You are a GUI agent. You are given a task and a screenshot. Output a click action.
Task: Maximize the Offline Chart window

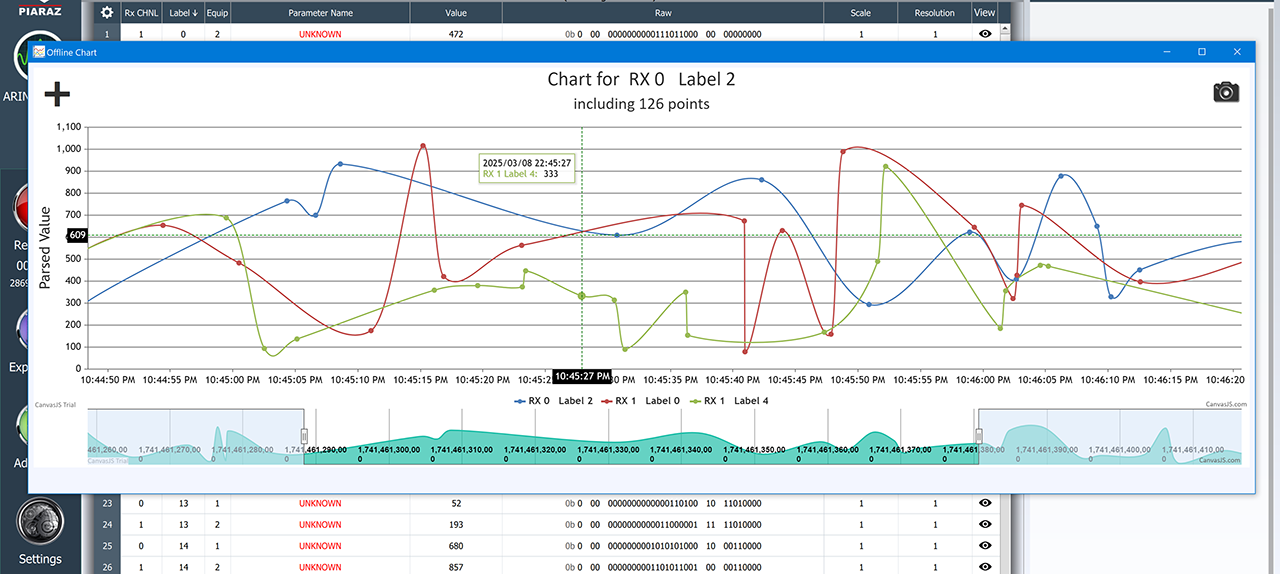(x=1202, y=52)
